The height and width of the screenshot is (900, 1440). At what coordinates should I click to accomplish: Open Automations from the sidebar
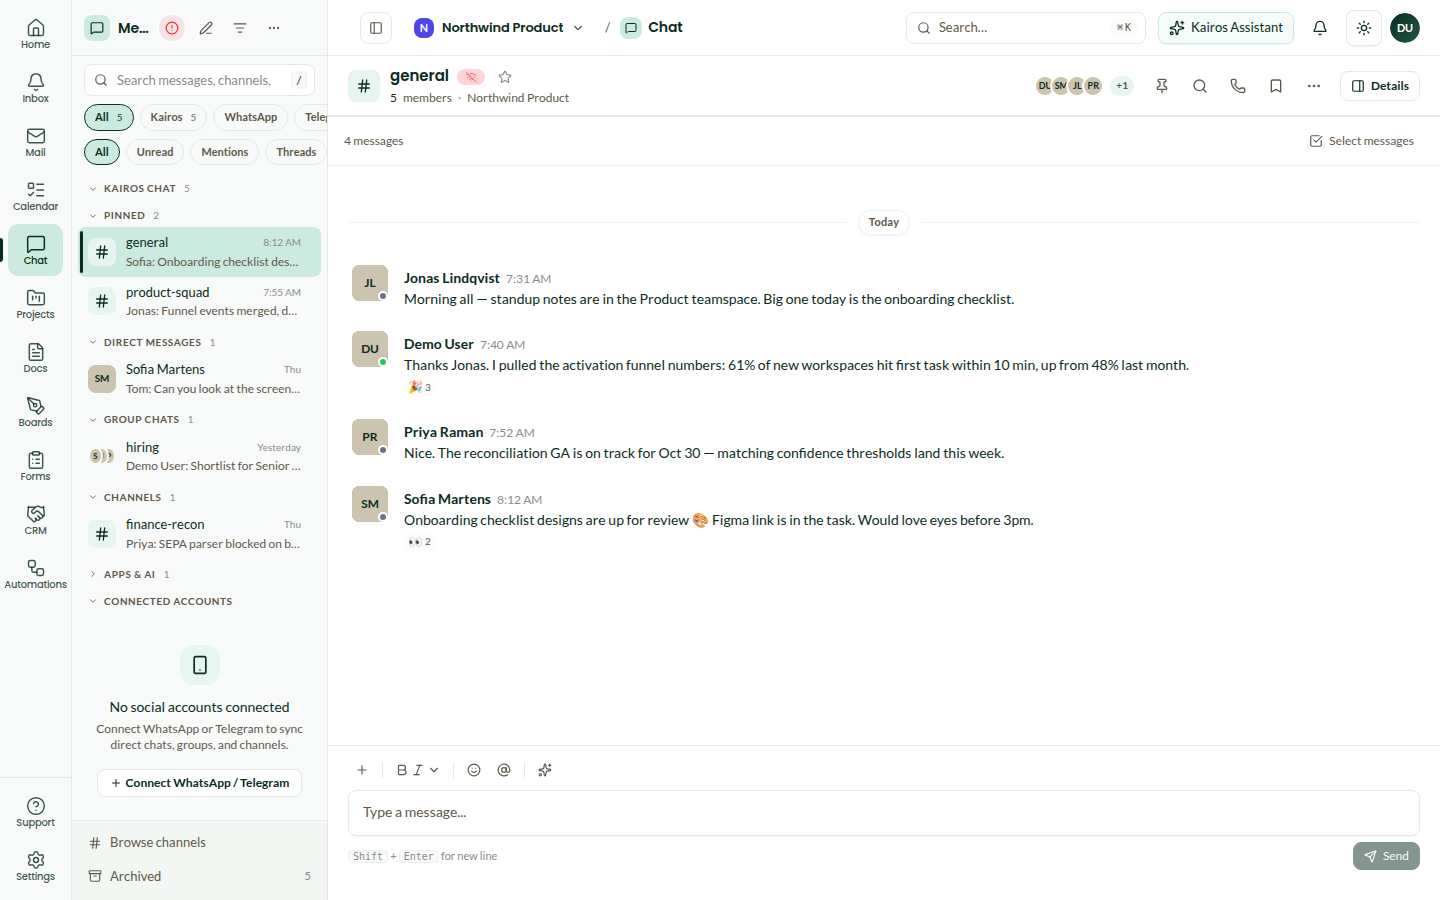(35, 574)
